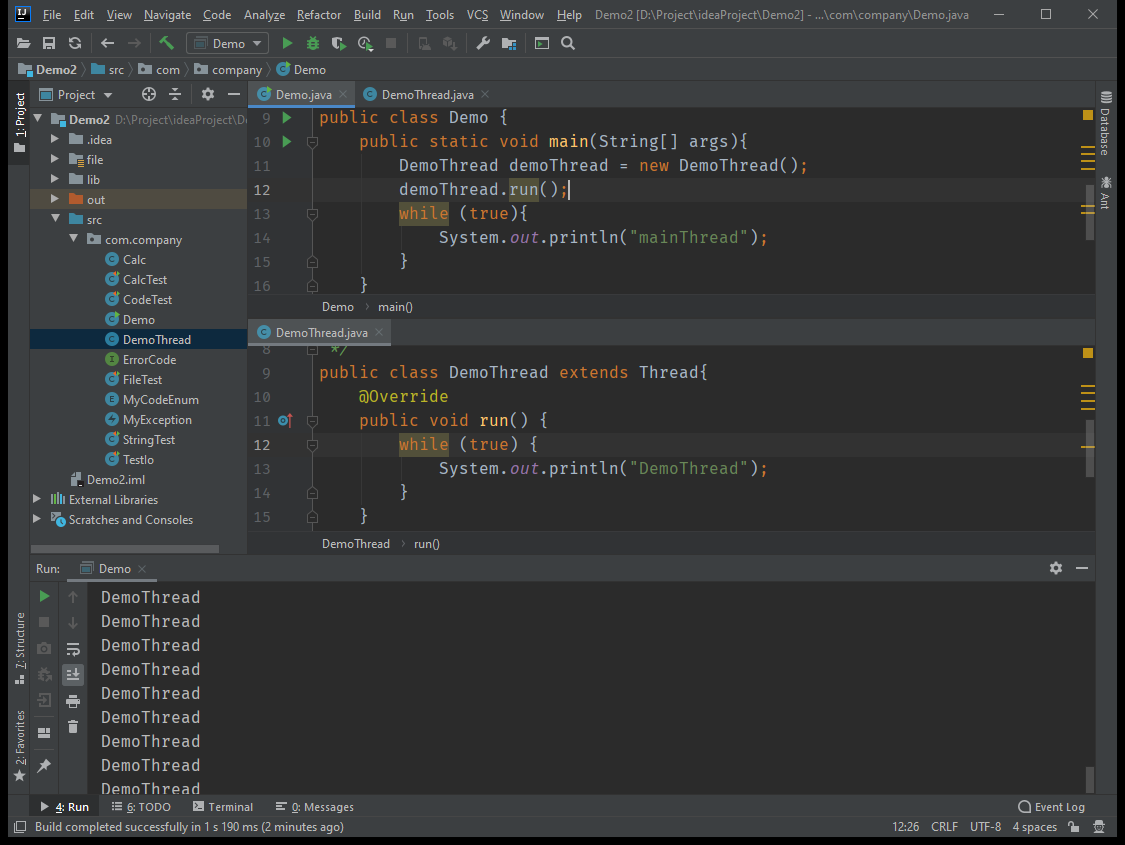Click run gutter arrow beside main method

[287, 141]
